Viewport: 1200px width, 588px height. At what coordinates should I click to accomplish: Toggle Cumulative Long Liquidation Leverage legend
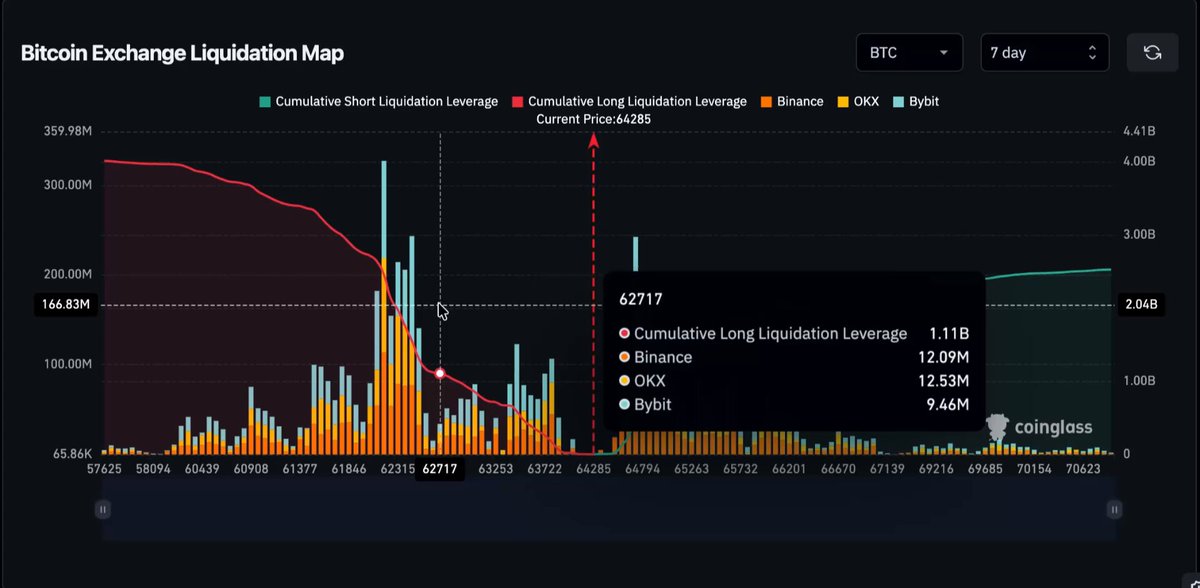pos(629,102)
